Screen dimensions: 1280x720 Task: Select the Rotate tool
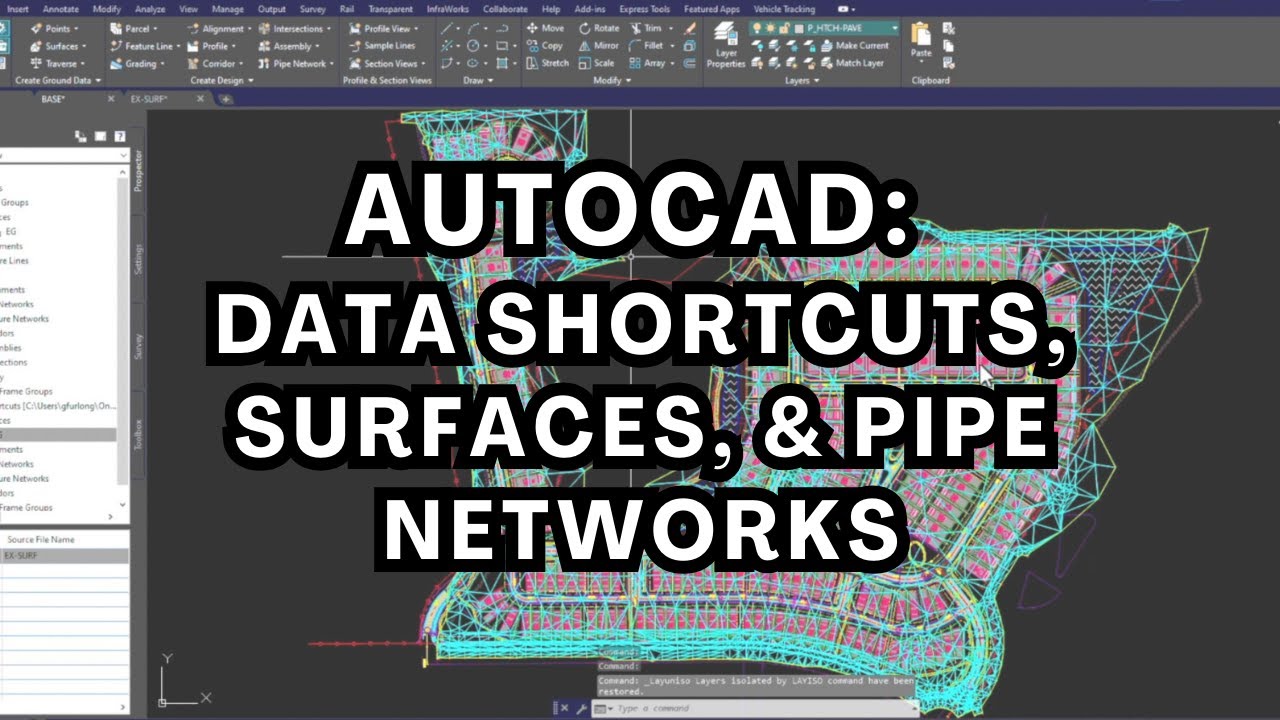pos(599,28)
